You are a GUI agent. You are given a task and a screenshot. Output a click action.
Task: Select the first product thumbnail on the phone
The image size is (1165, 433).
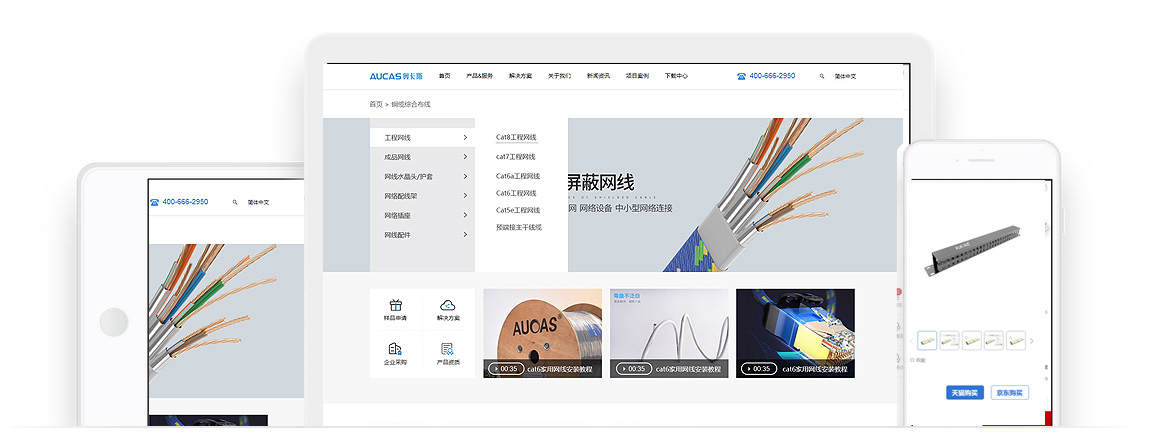927,340
